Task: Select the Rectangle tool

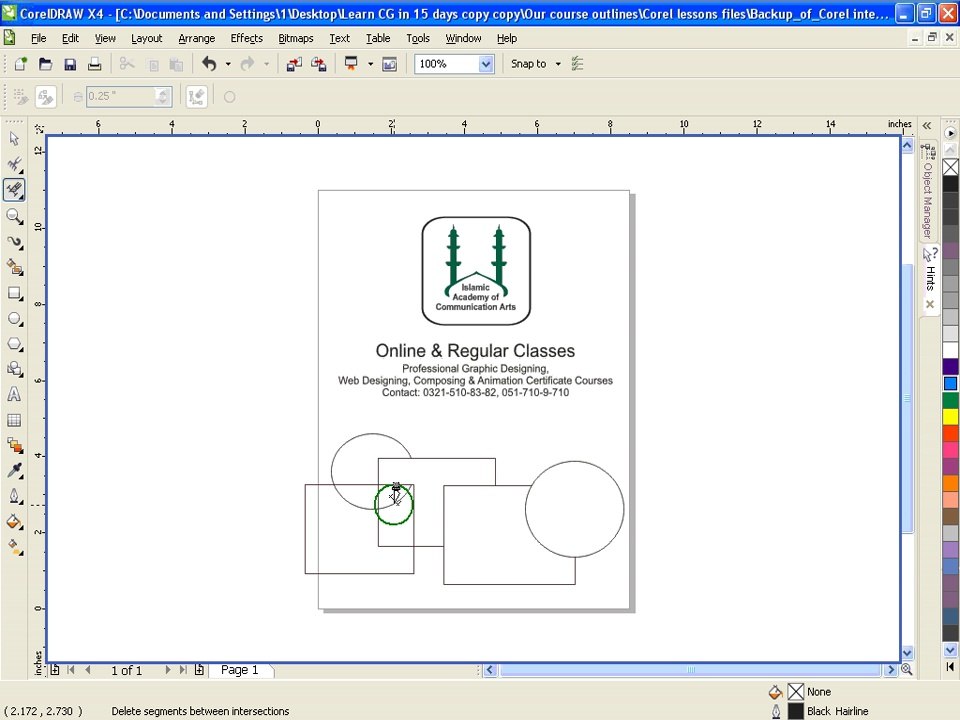Action: click(x=14, y=293)
